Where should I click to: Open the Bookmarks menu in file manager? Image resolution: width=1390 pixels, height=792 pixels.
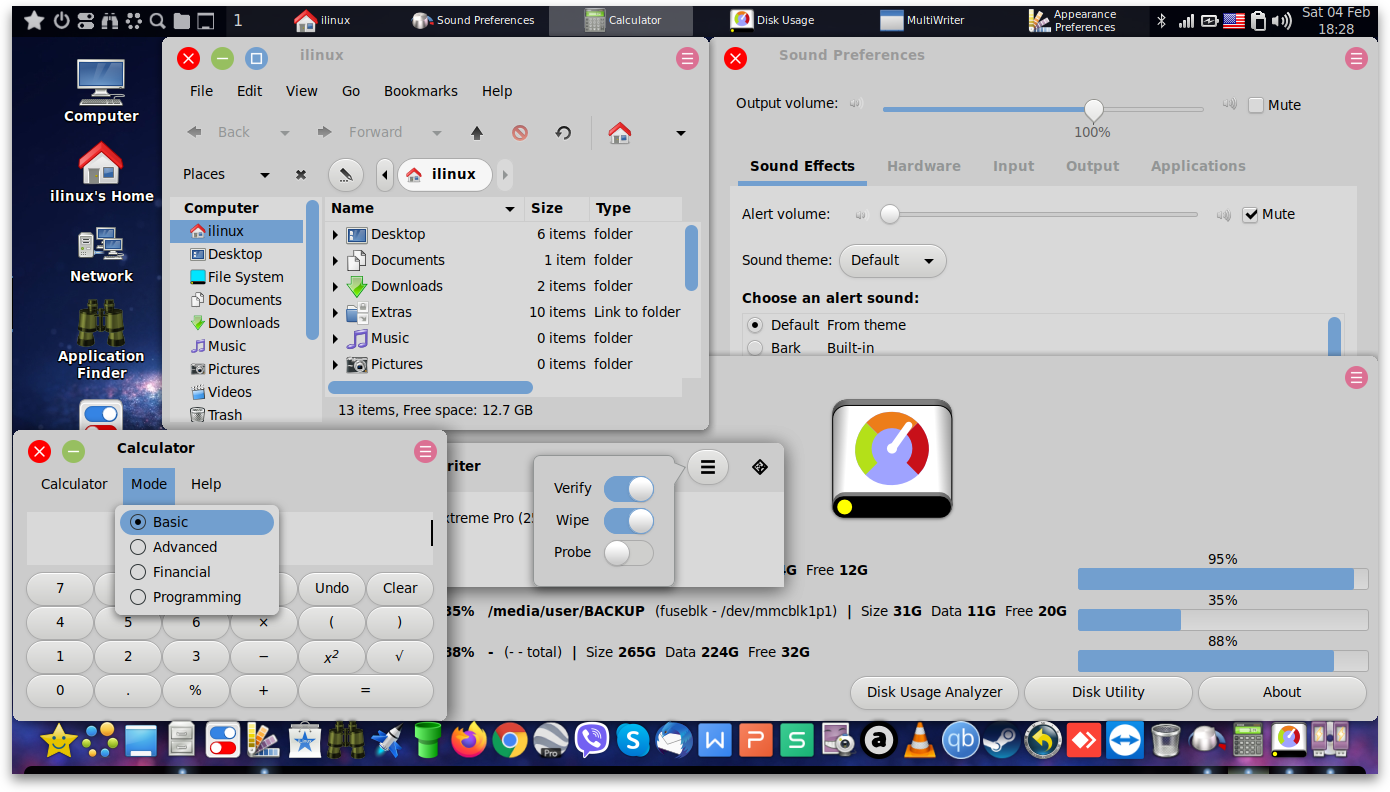[421, 91]
